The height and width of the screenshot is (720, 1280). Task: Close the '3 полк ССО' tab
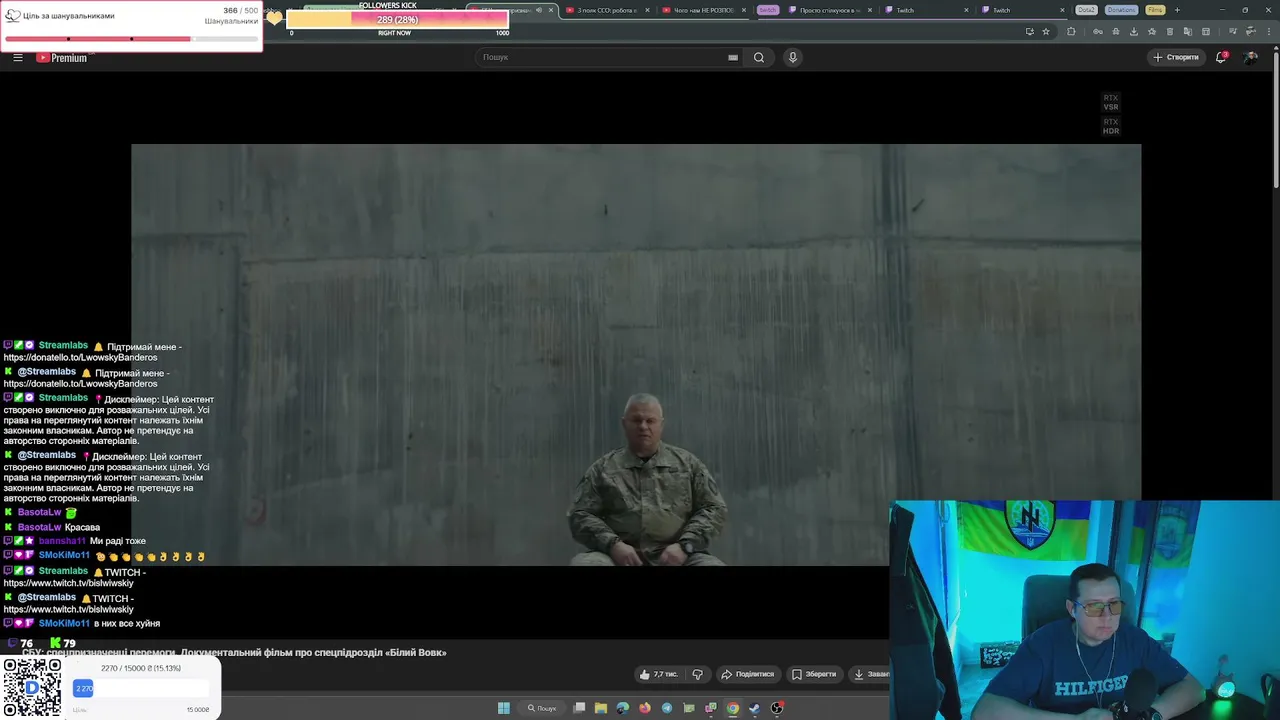[647, 10]
